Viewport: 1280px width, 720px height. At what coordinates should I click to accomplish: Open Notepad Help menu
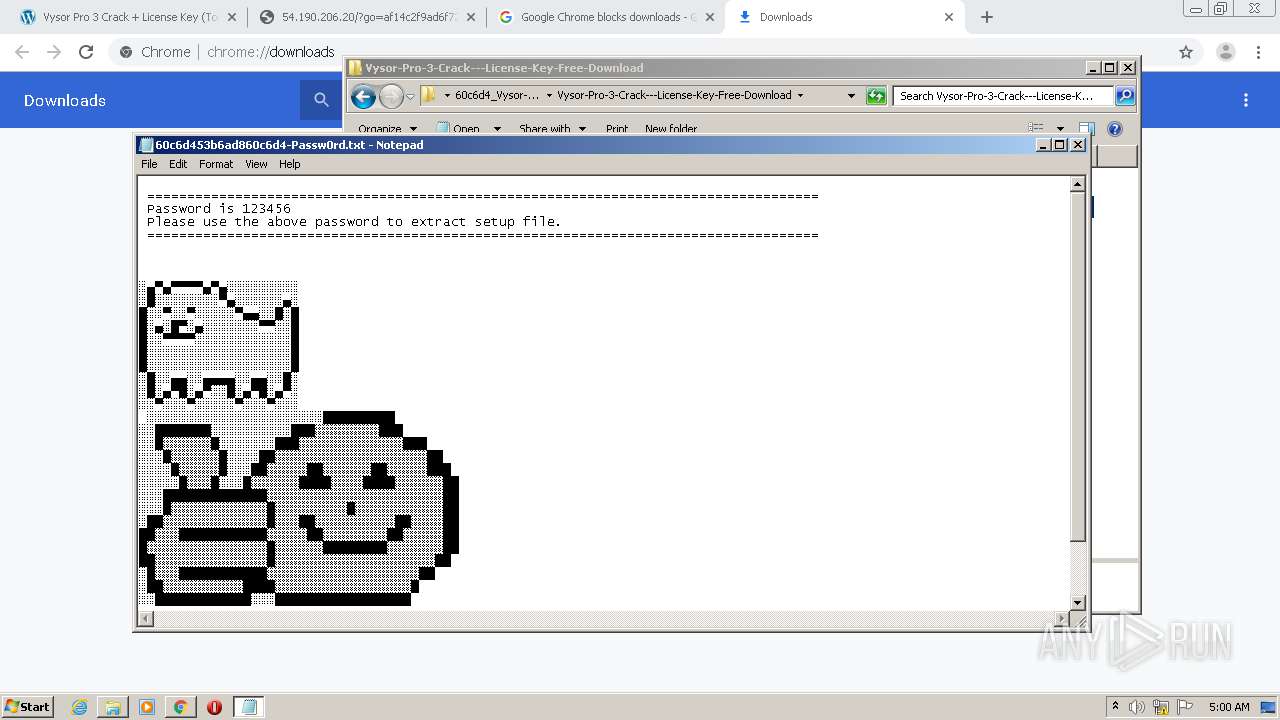[x=289, y=164]
